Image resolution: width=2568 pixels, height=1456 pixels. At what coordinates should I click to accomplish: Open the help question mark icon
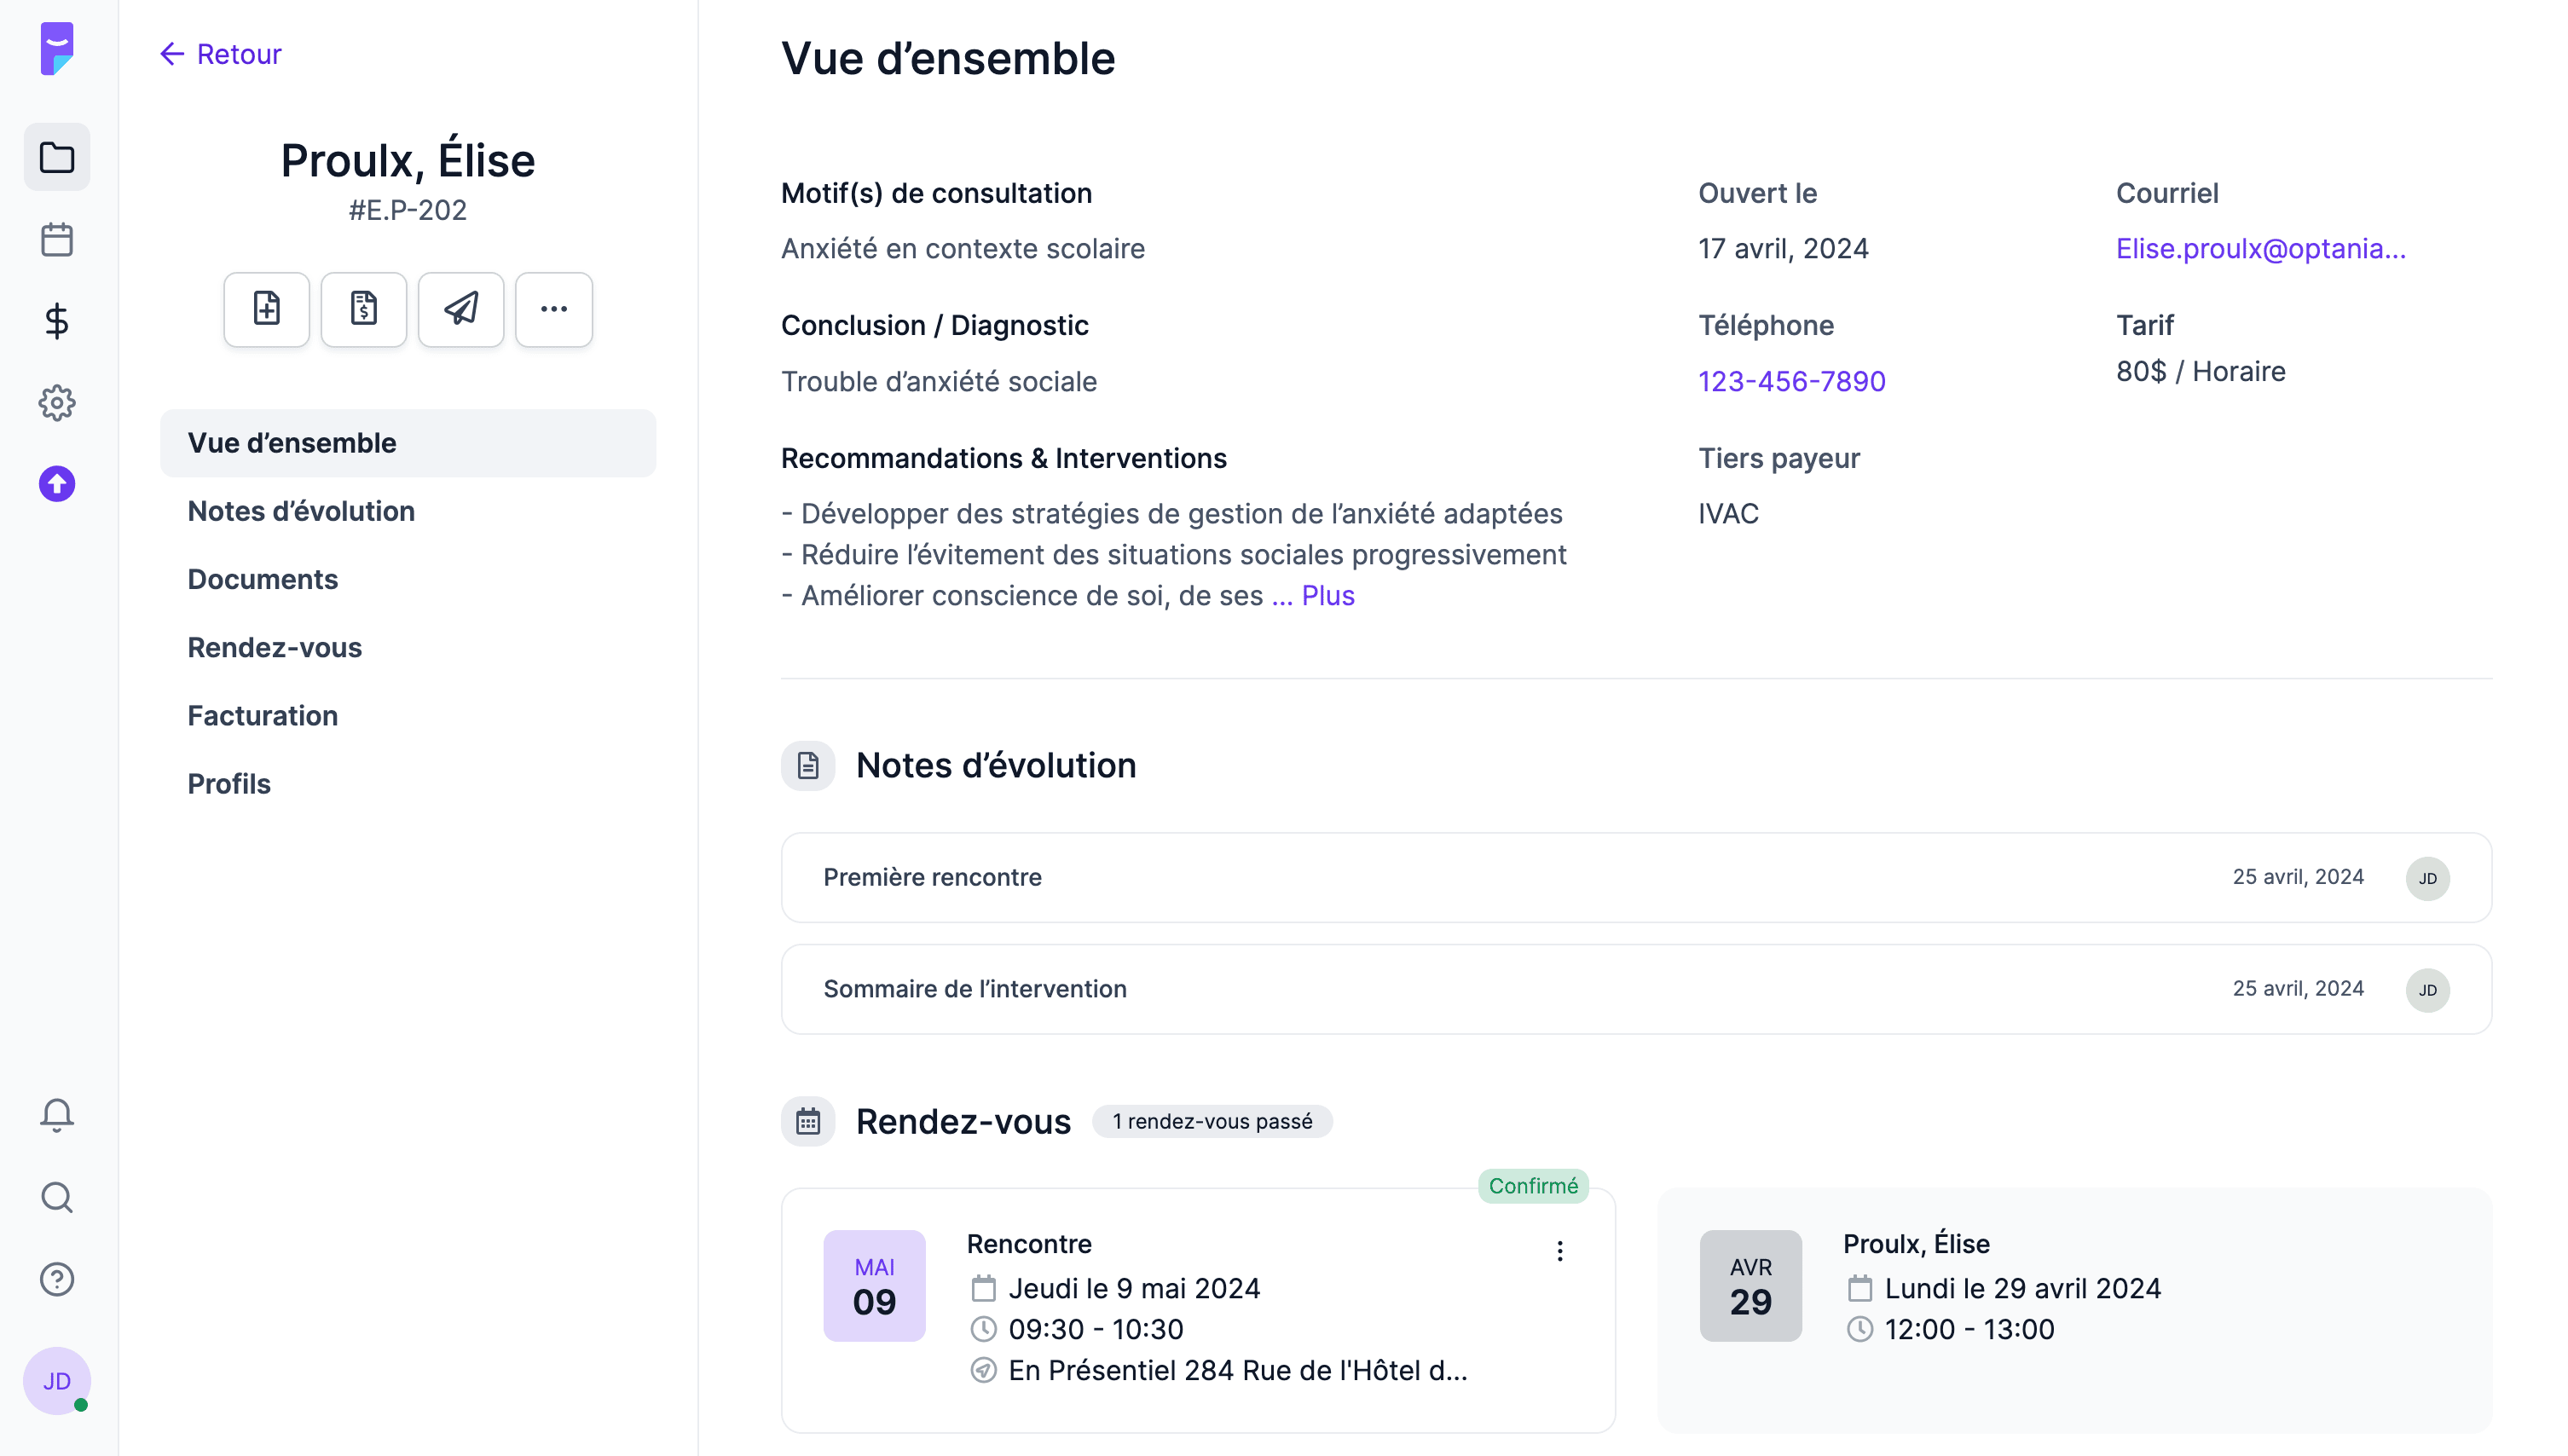(57, 1278)
